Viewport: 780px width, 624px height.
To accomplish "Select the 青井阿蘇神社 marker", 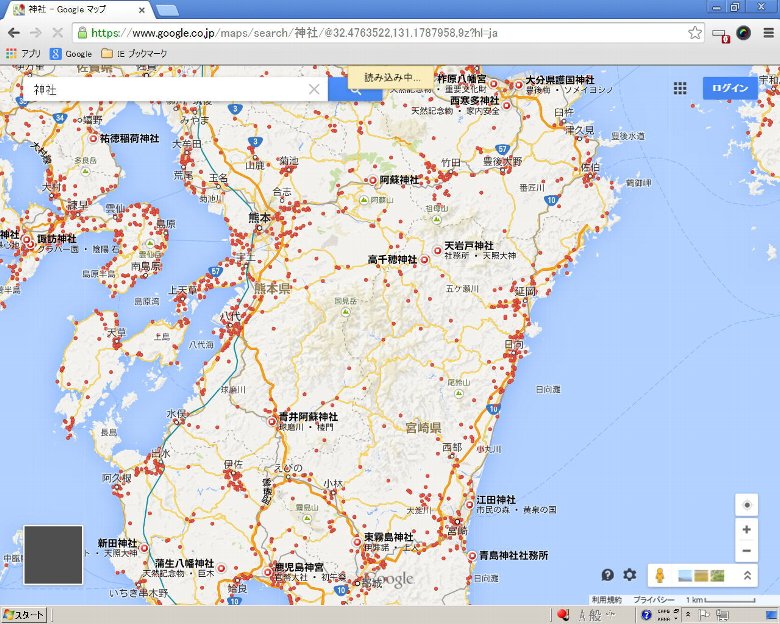I will click(x=272, y=422).
